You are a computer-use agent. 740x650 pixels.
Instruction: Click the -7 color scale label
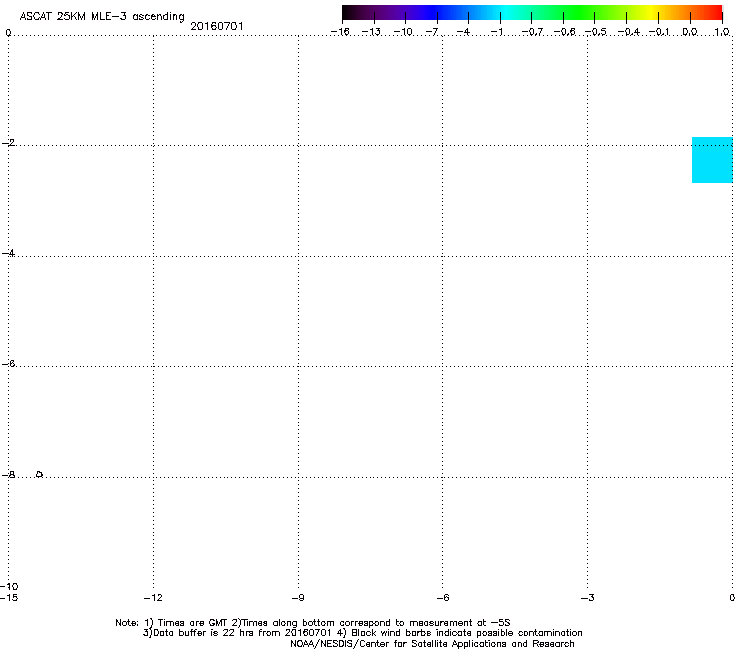tap(432, 32)
